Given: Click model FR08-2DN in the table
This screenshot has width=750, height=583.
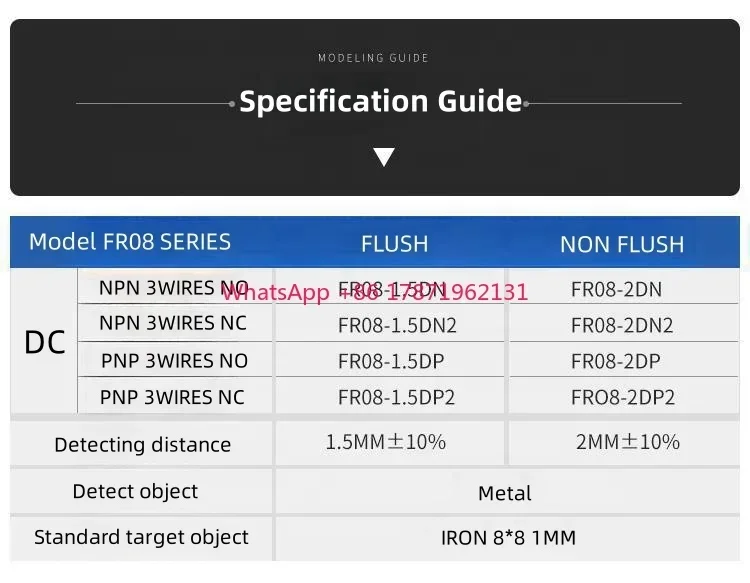Looking at the screenshot, I should [616, 290].
